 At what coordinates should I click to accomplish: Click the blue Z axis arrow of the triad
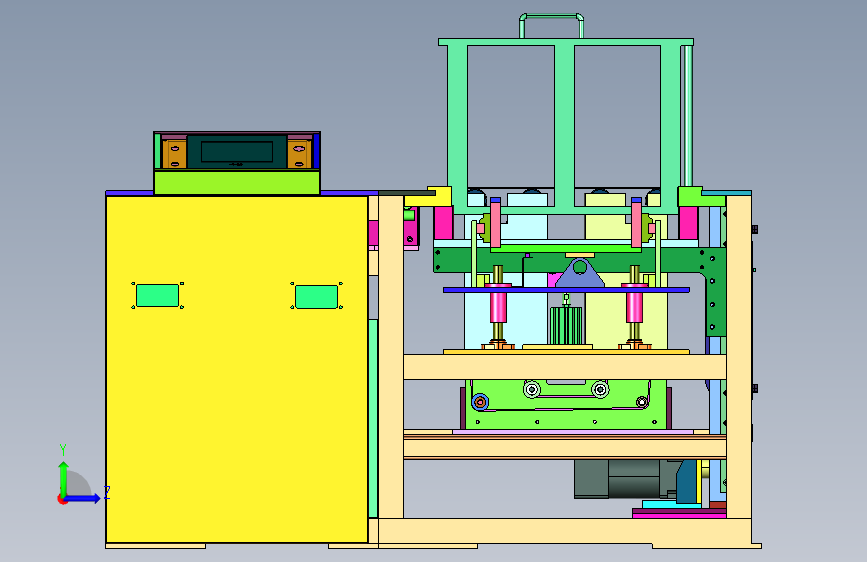(x=83, y=498)
